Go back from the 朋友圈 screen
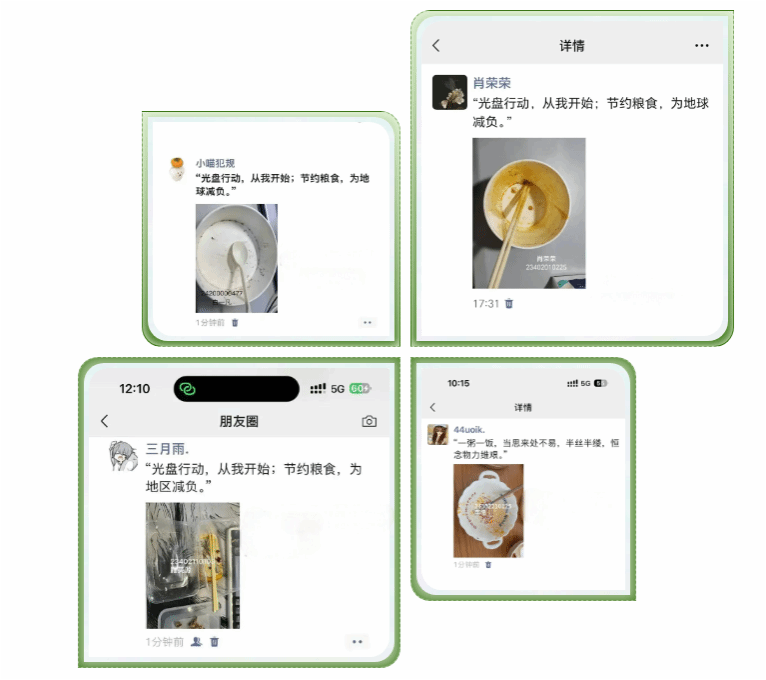The width and height of the screenshot is (766, 680). pyautogui.click(x=105, y=421)
